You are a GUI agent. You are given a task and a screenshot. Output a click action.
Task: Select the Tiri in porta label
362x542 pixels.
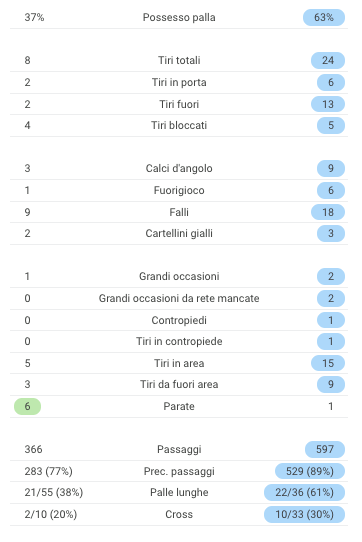[179, 82]
